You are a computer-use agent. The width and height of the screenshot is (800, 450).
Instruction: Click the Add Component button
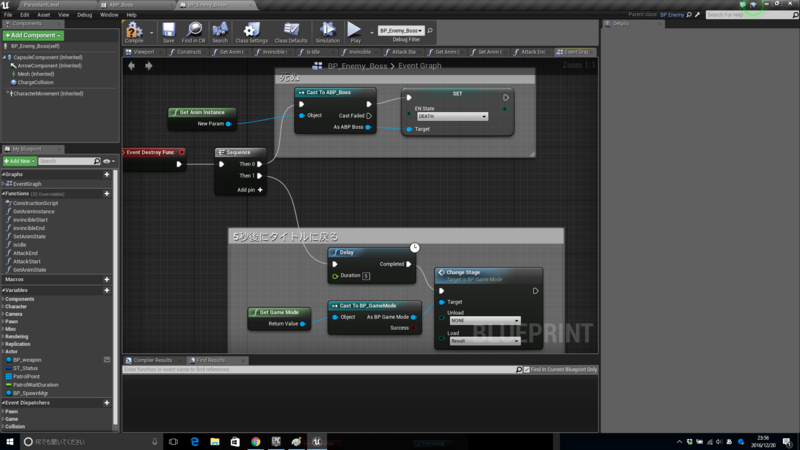(x=33, y=35)
